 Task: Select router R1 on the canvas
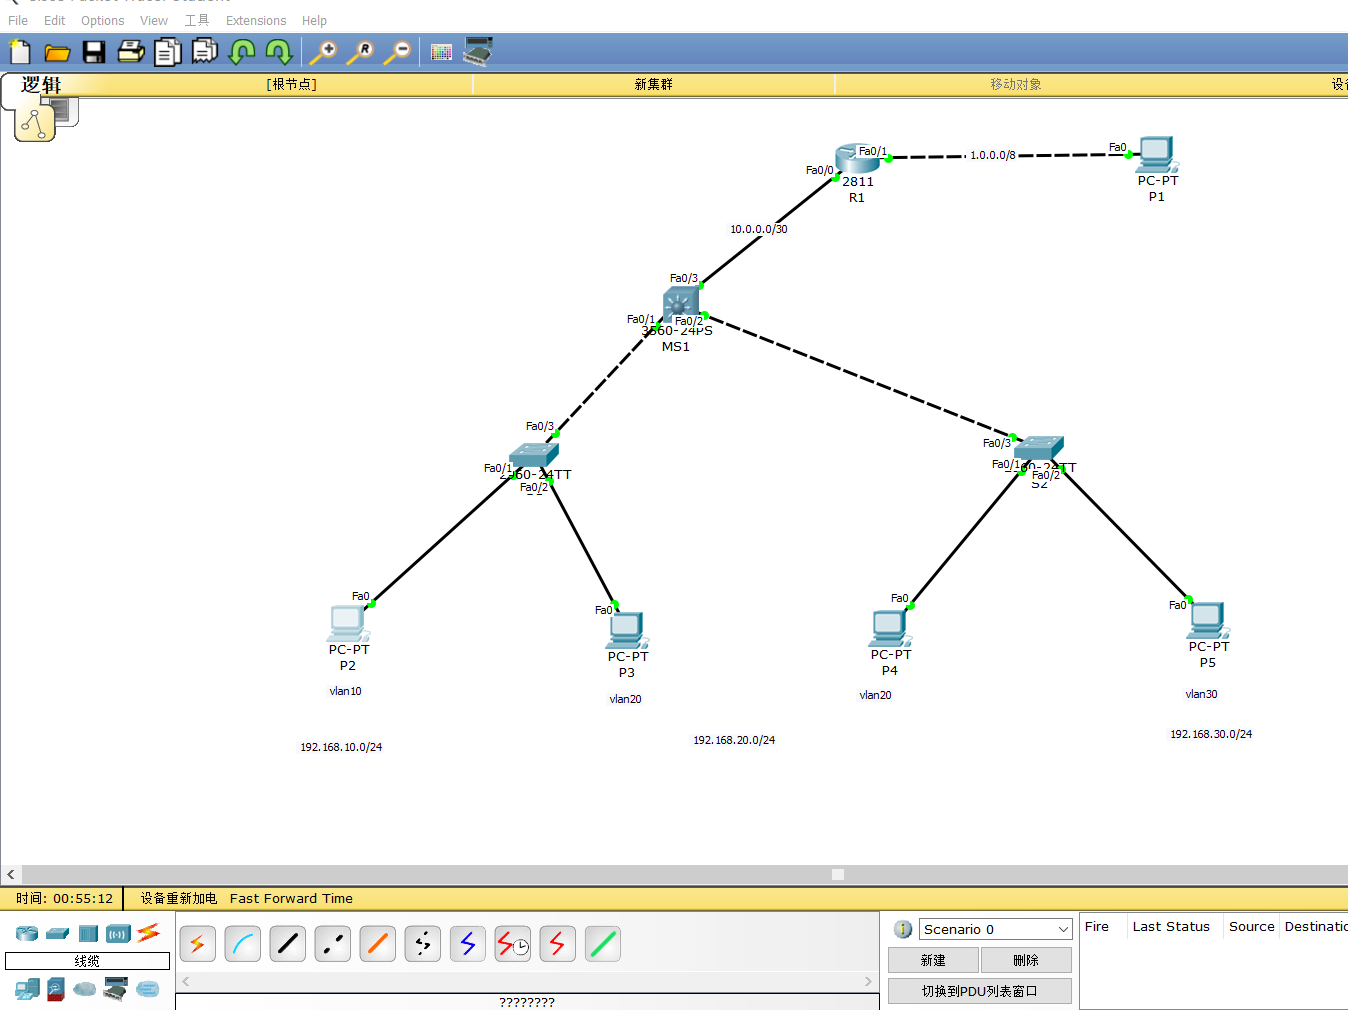click(x=857, y=160)
